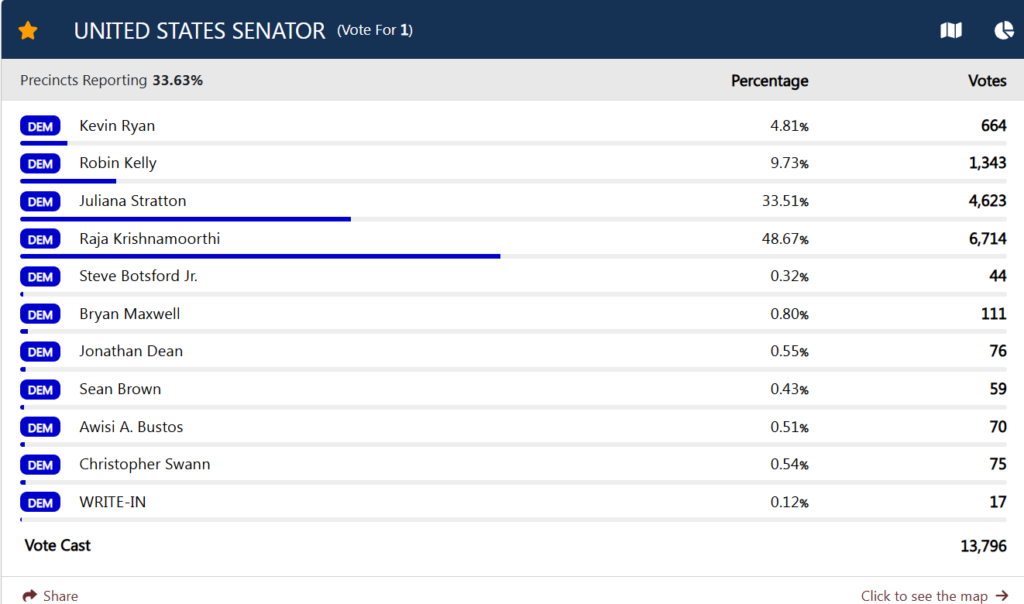Open the "Click to see the map" link

pos(924,596)
